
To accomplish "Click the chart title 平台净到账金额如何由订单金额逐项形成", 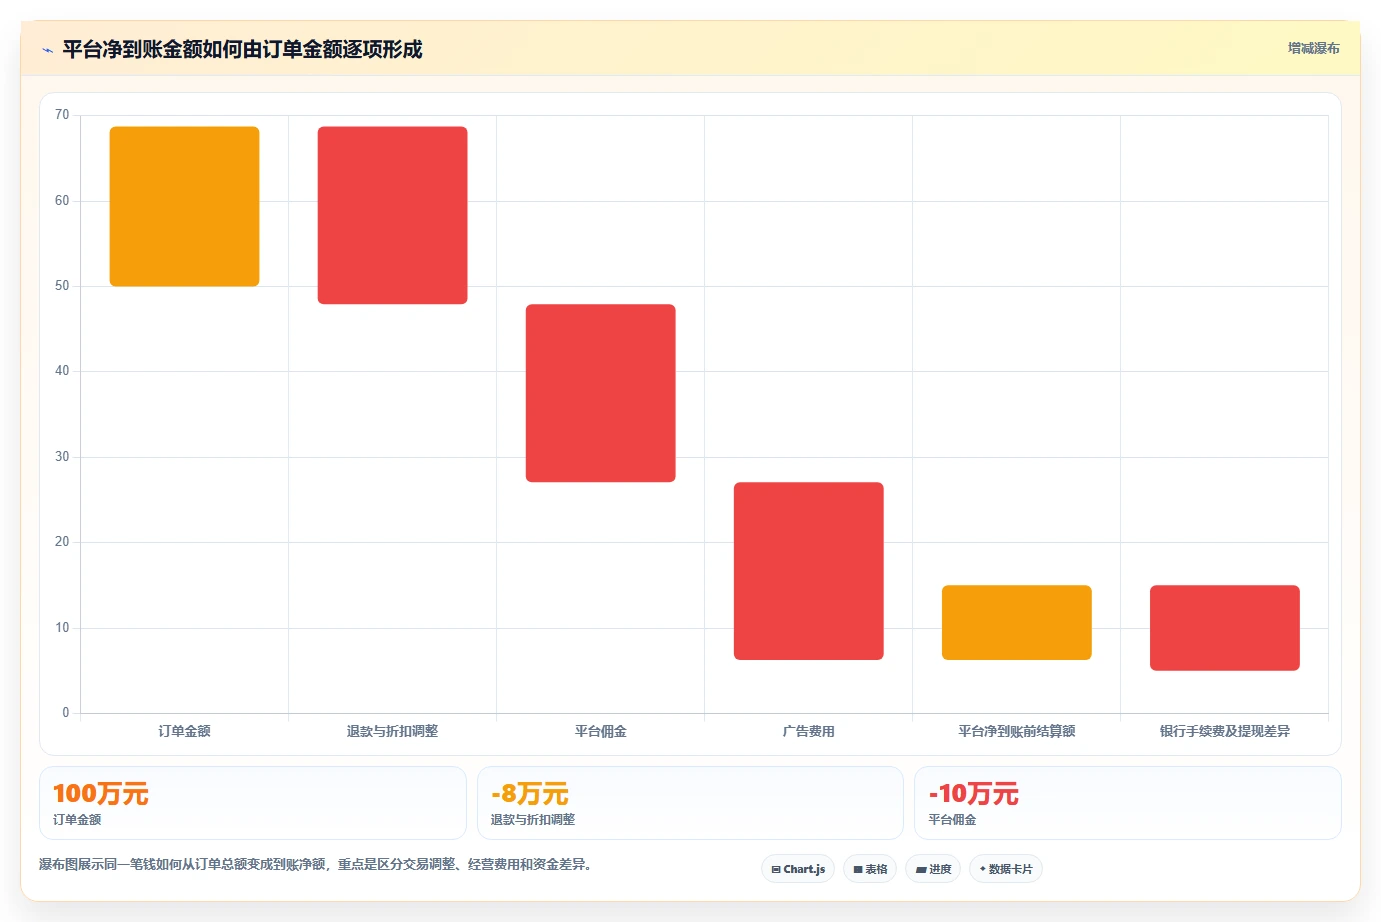I will tap(243, 49).
